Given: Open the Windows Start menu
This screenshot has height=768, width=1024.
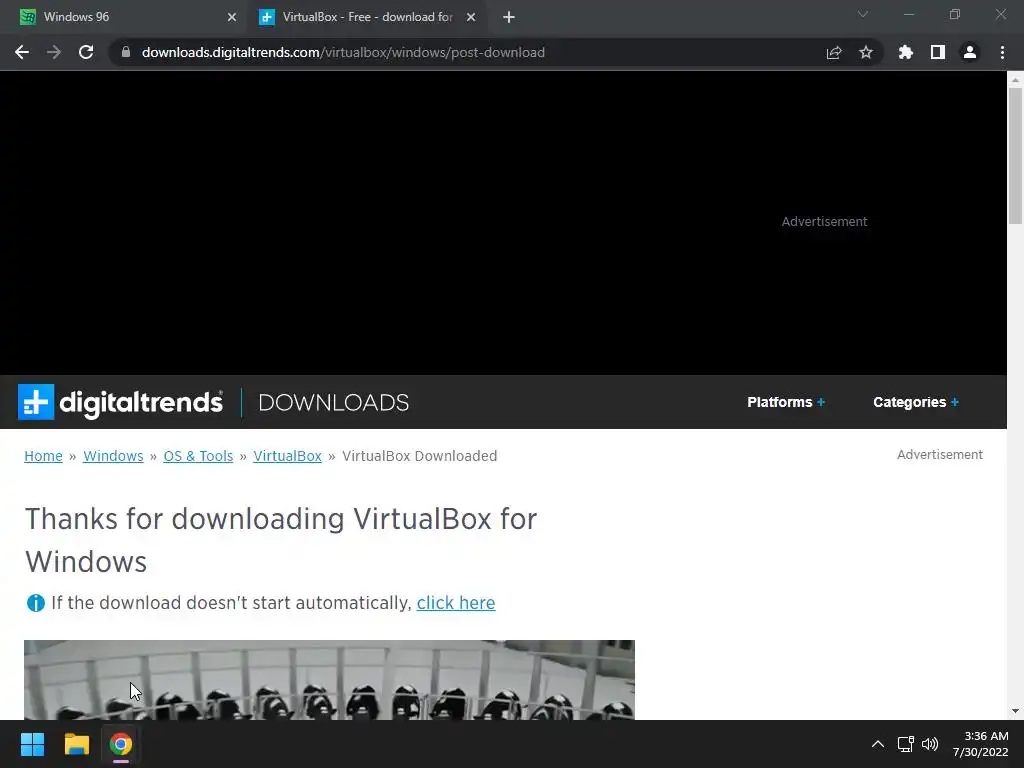Looking at the screenshot, I should click(x=32, y=744).
